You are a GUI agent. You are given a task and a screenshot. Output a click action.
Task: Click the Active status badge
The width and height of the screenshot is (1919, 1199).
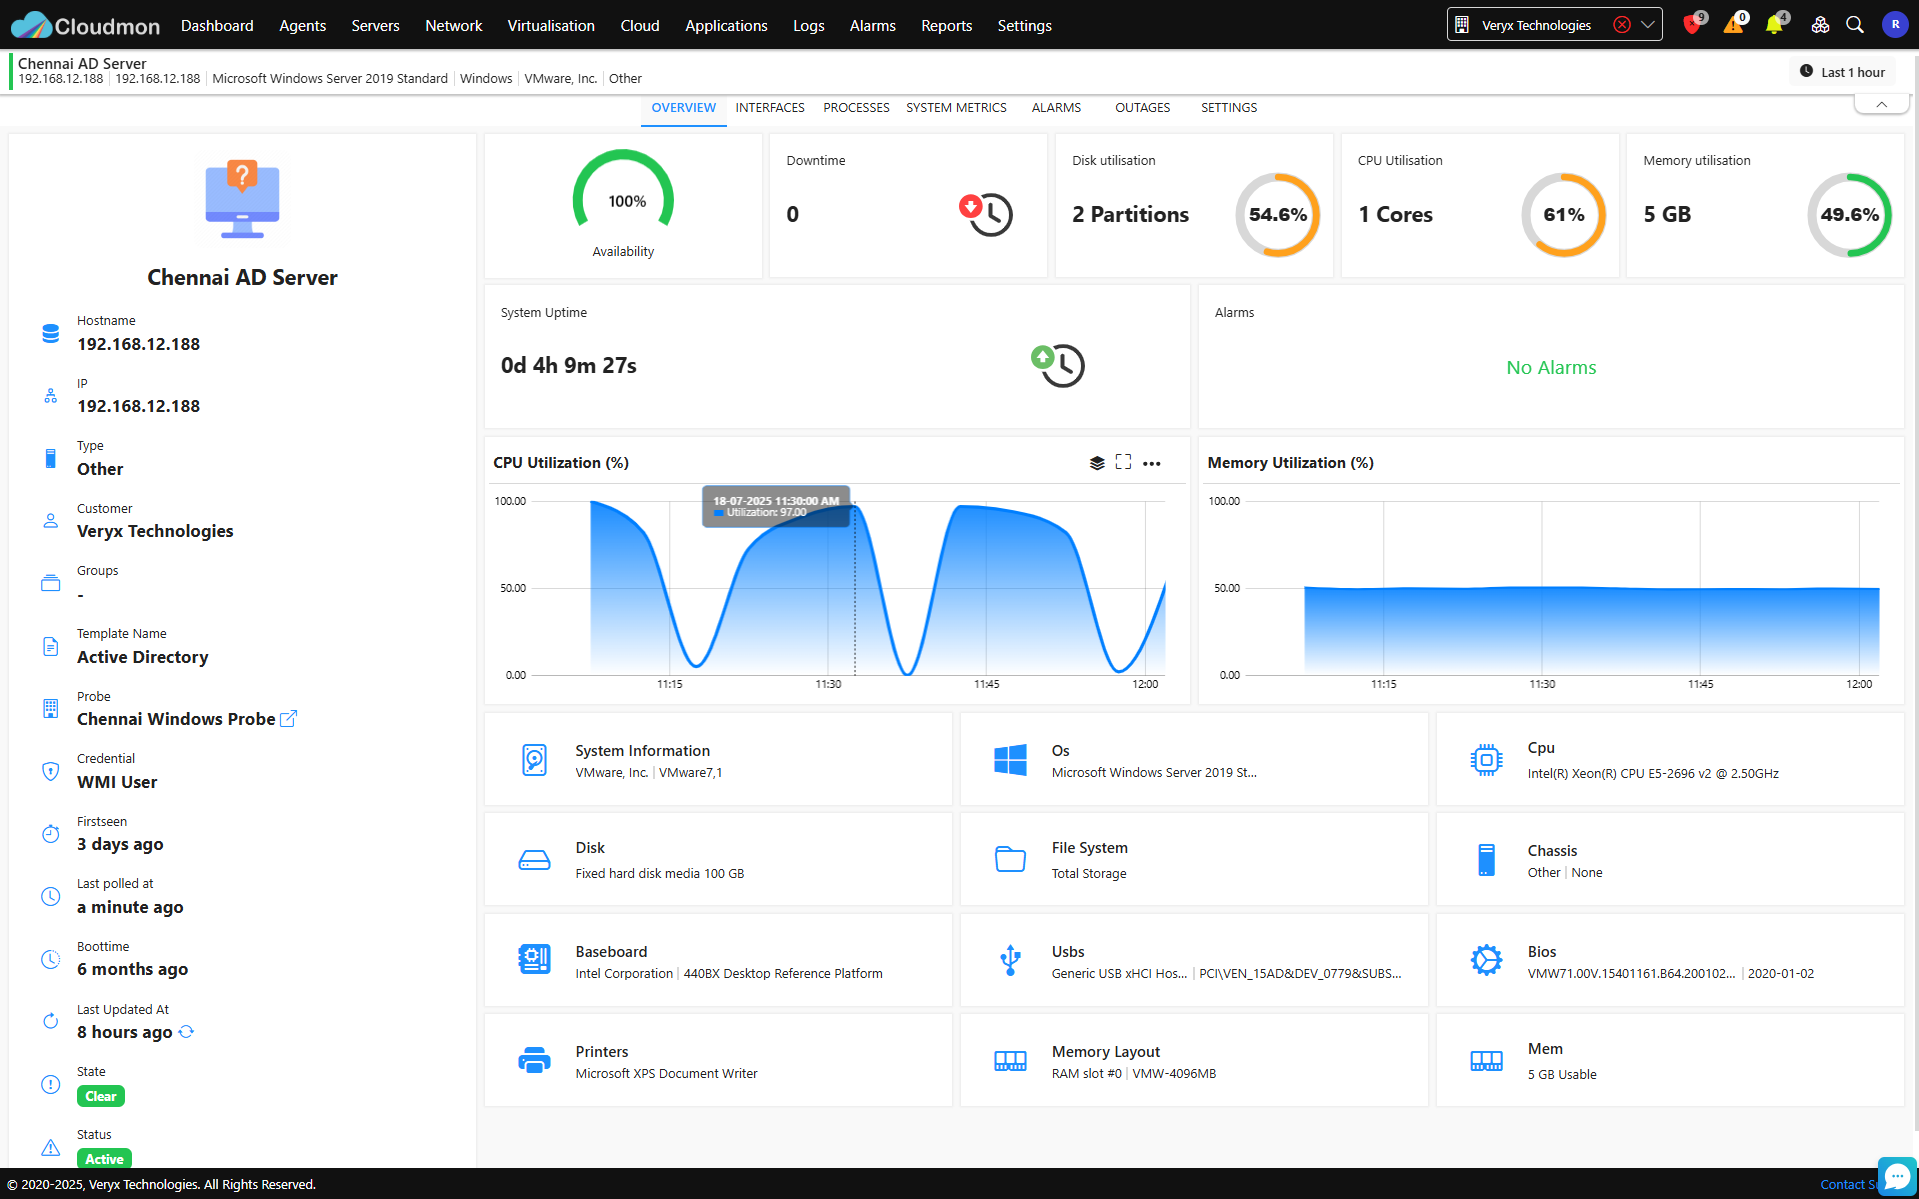pos(104,1159)
